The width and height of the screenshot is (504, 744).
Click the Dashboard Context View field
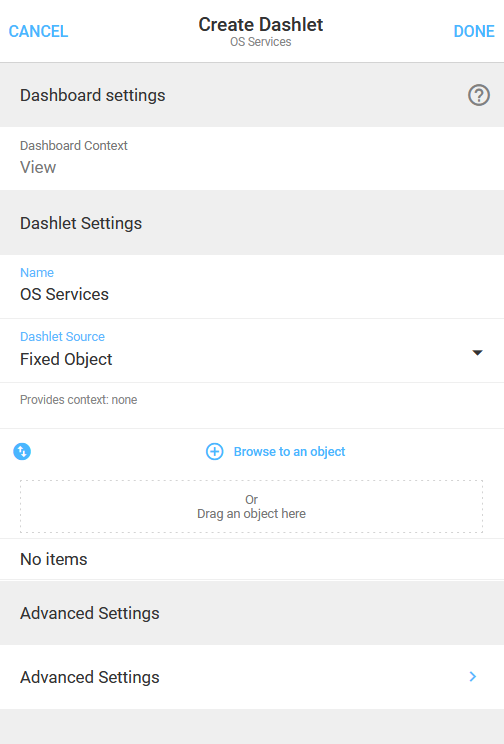pyautogui.click(x=252, y=158)
